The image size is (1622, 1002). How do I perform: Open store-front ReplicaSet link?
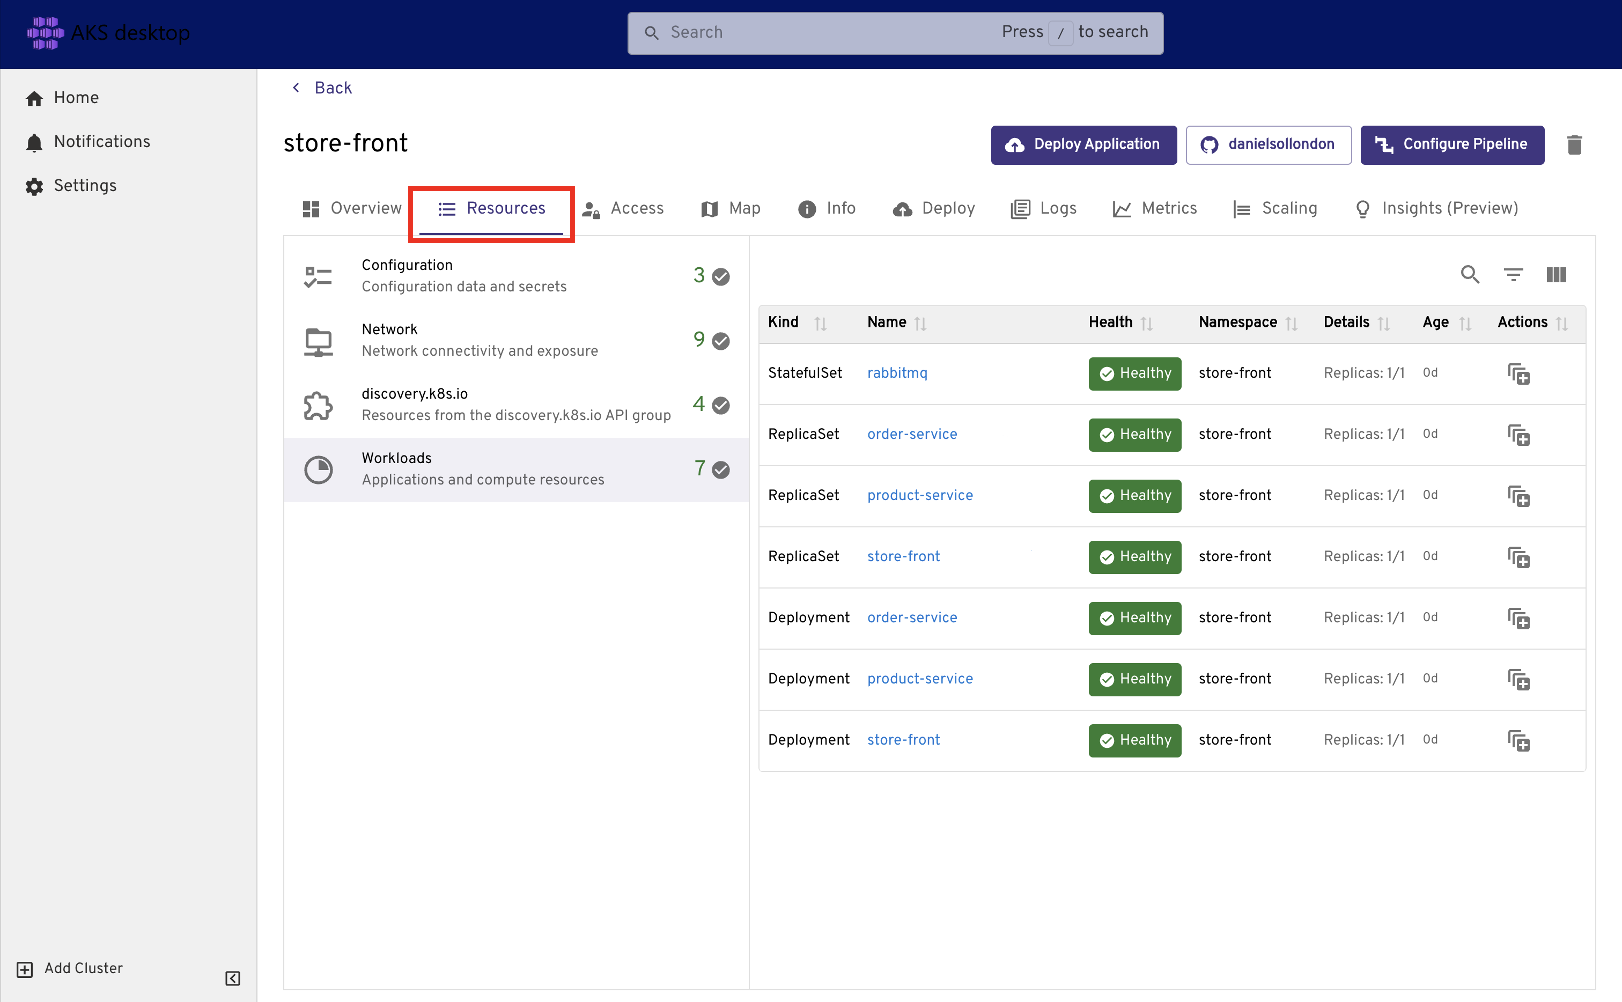click(x=903, y=556)
